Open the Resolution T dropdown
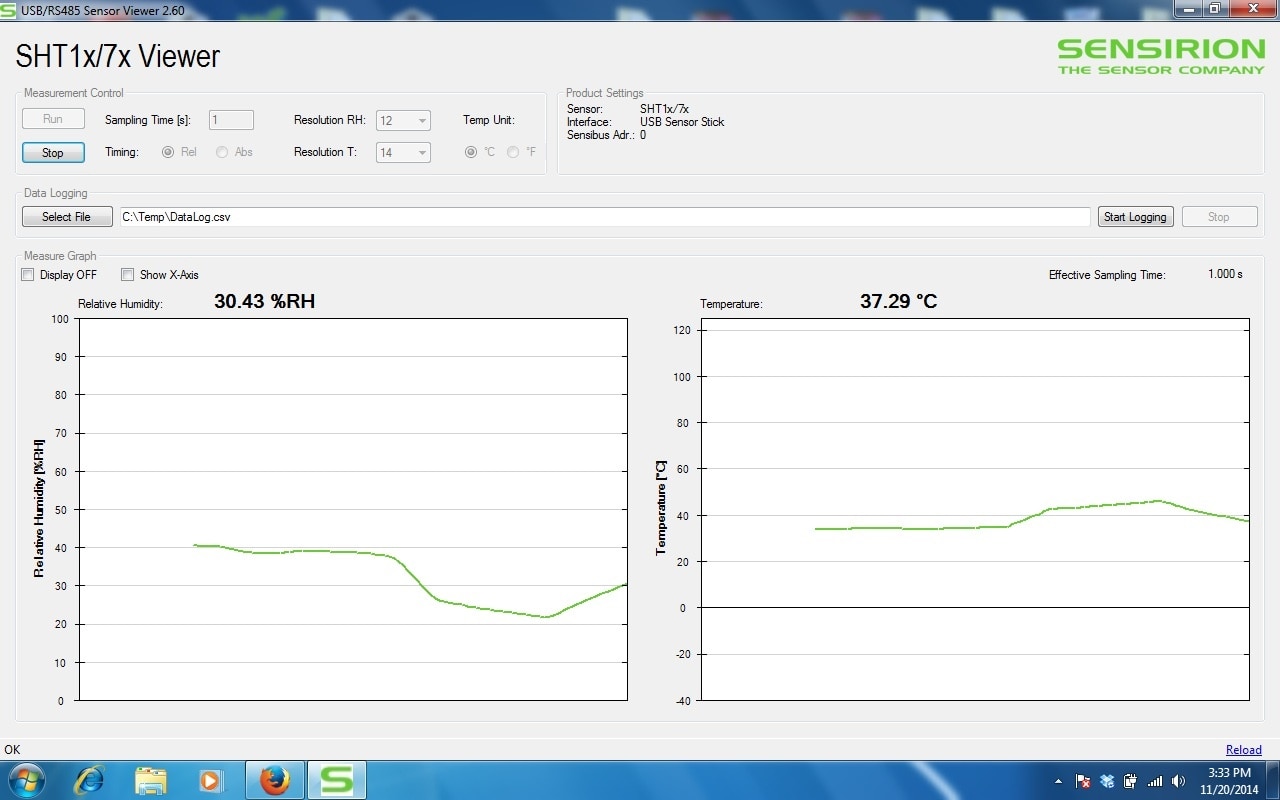 point(403,152)
